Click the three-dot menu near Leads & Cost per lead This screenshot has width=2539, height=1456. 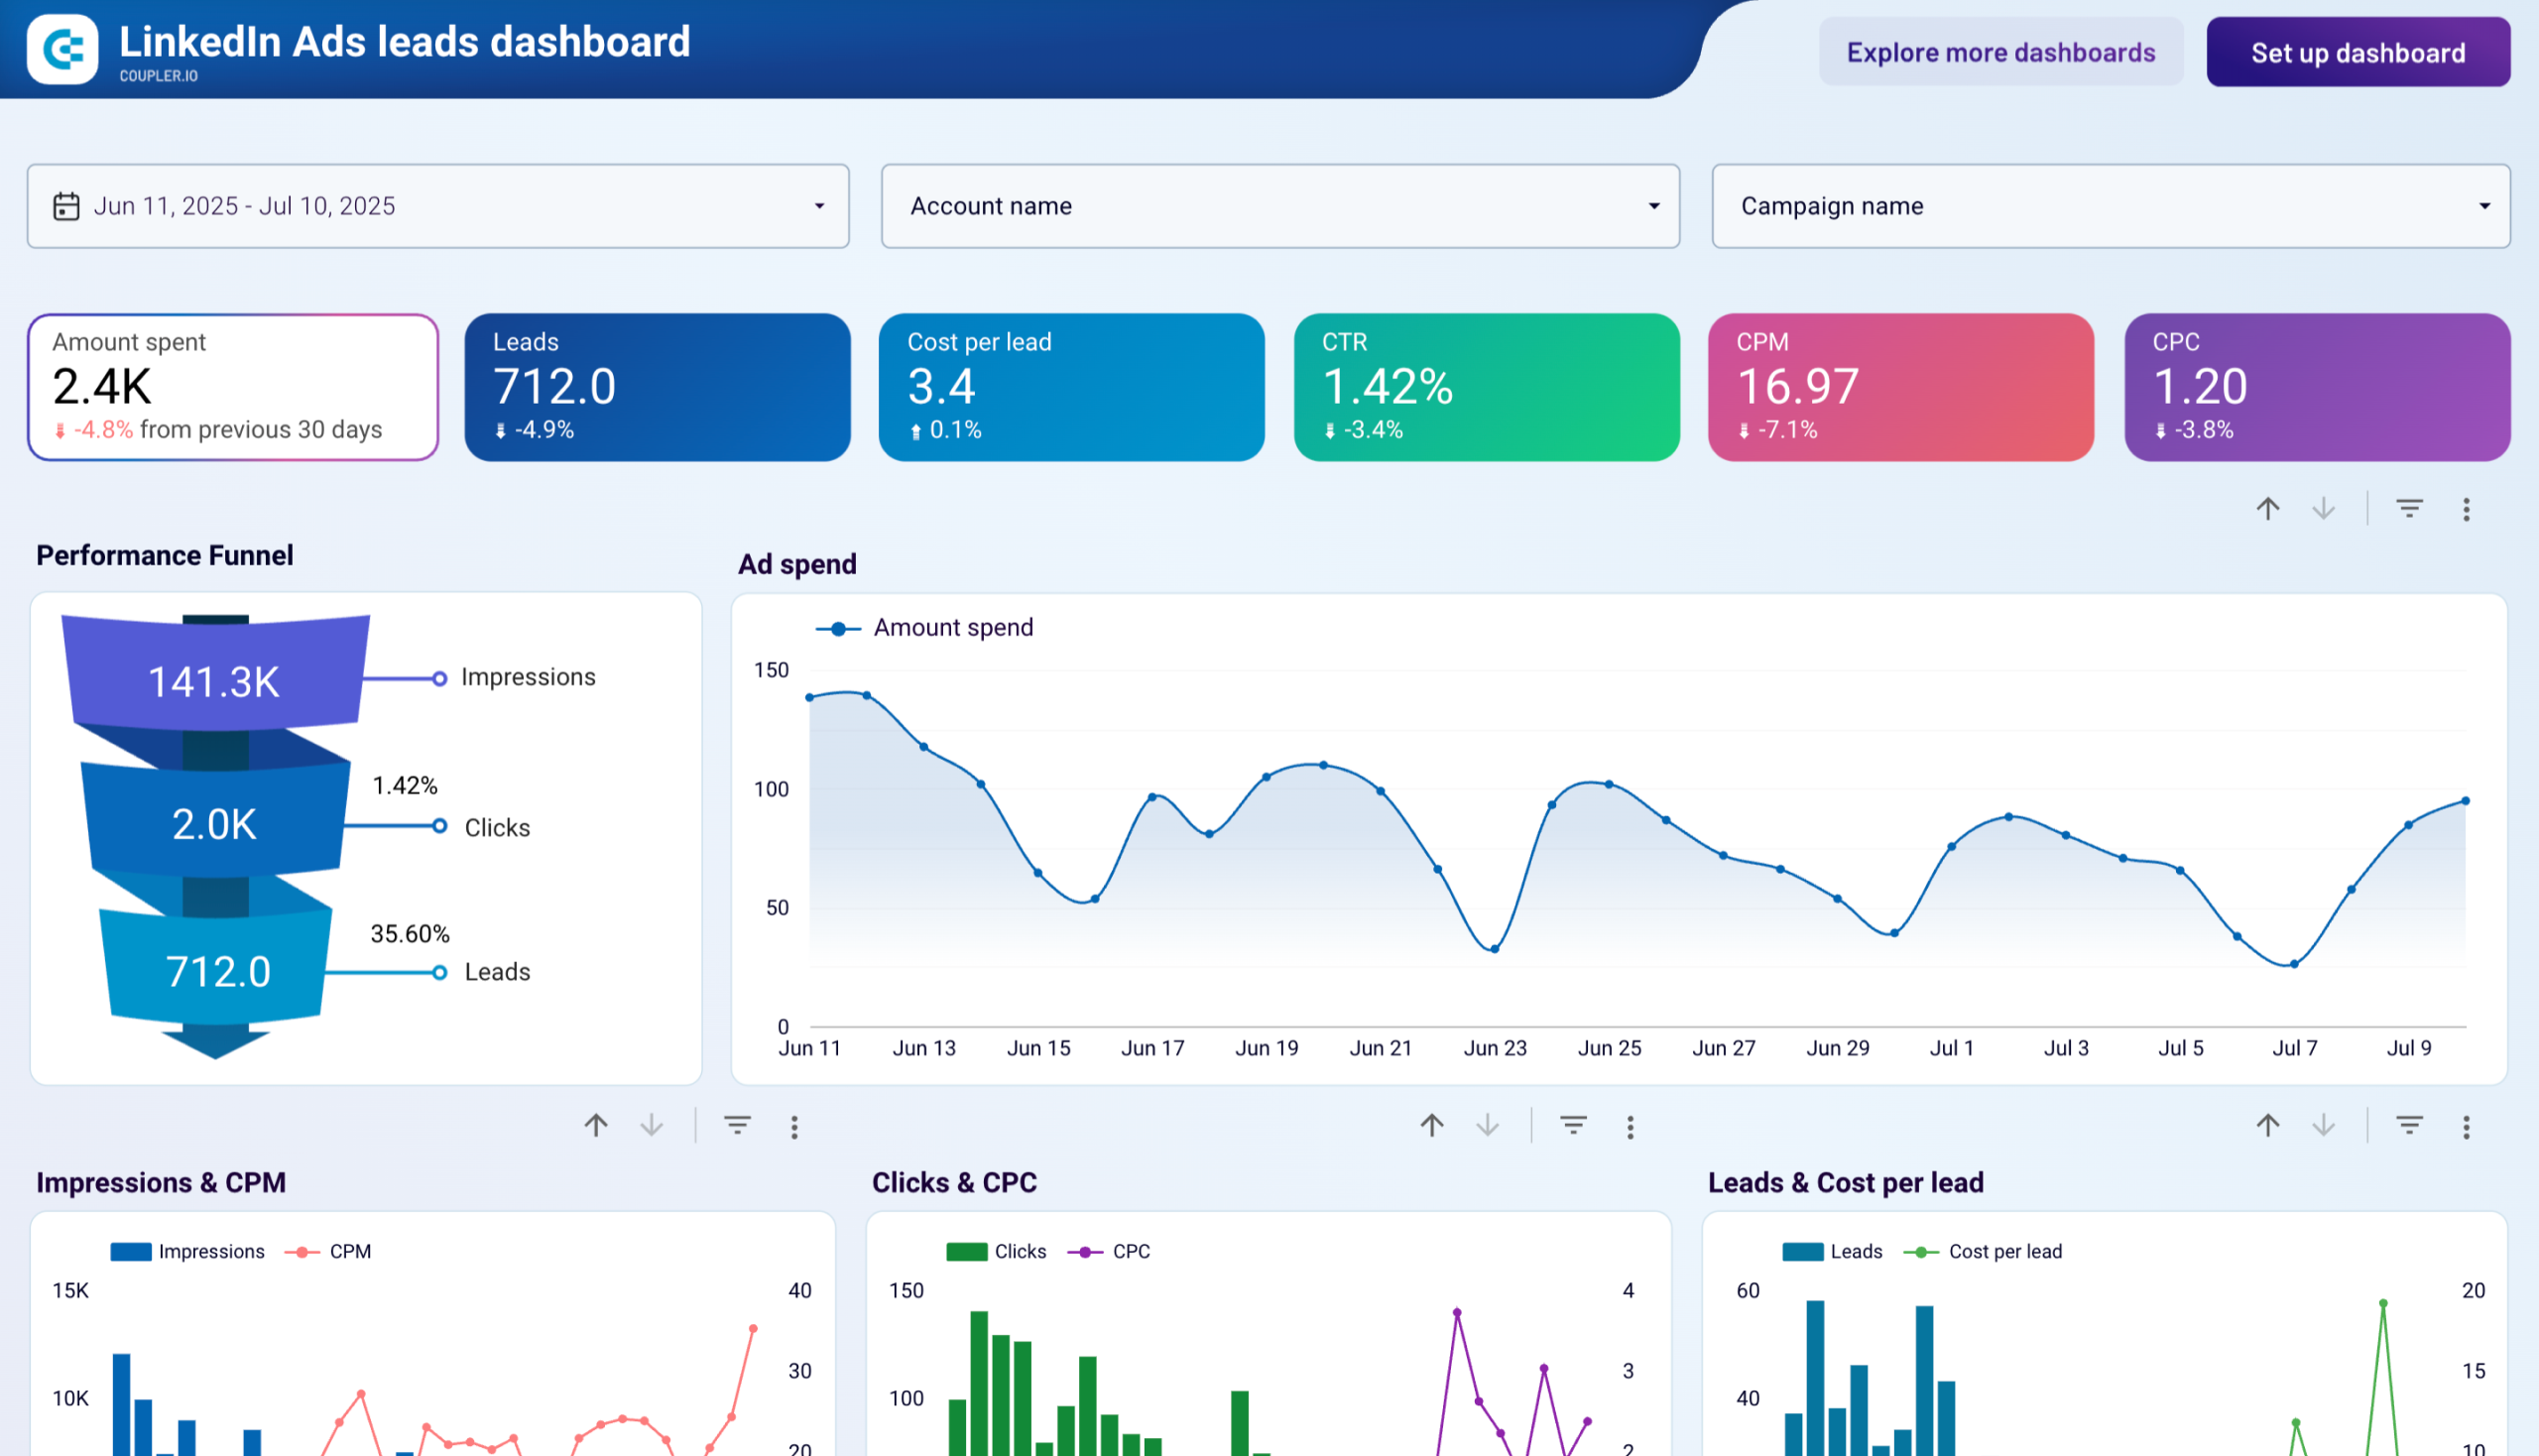point(2466,1125)
